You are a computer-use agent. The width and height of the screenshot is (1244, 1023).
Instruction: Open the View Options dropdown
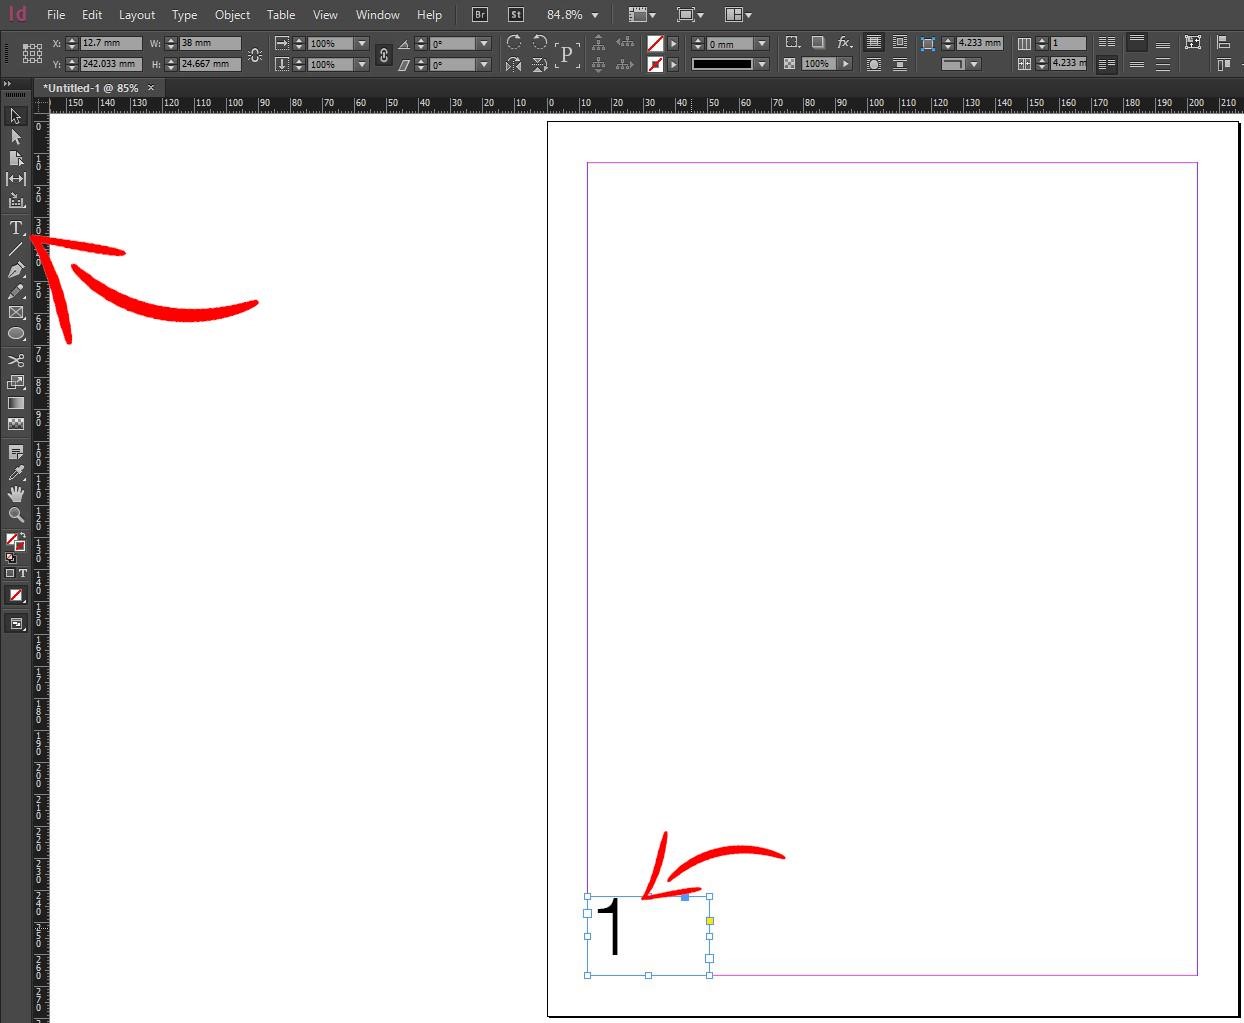coord(642,15)
